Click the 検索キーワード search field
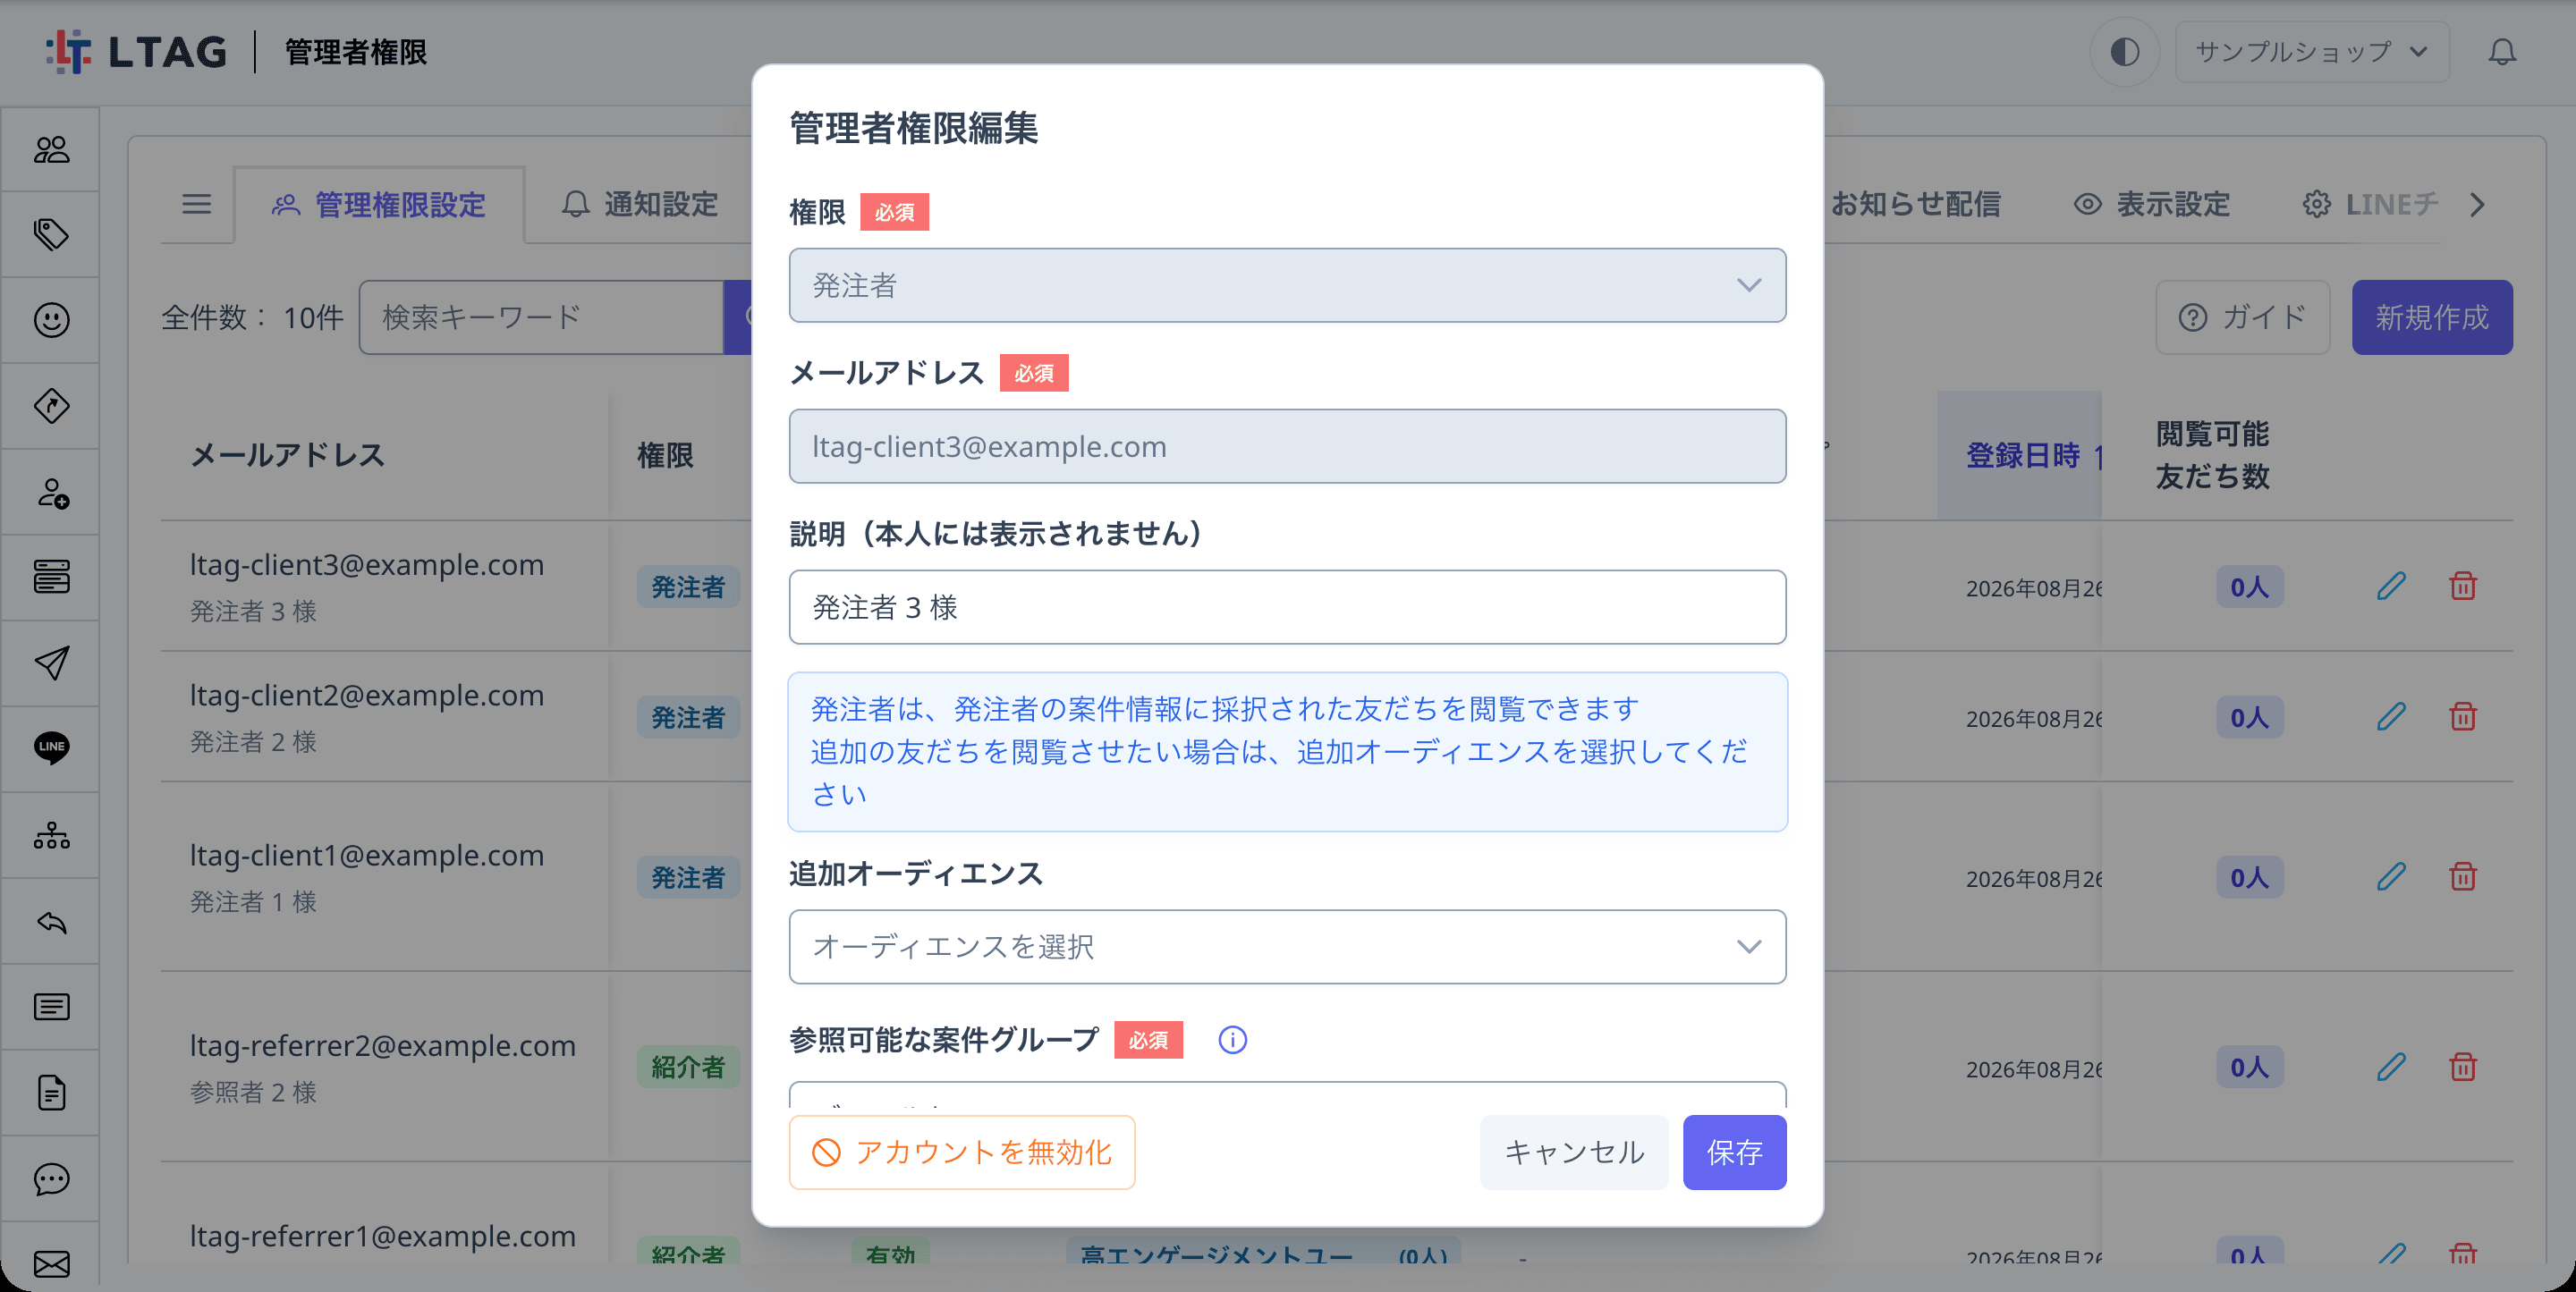Viewport: 2576px width, 1292px height. [x=541, y=318]
